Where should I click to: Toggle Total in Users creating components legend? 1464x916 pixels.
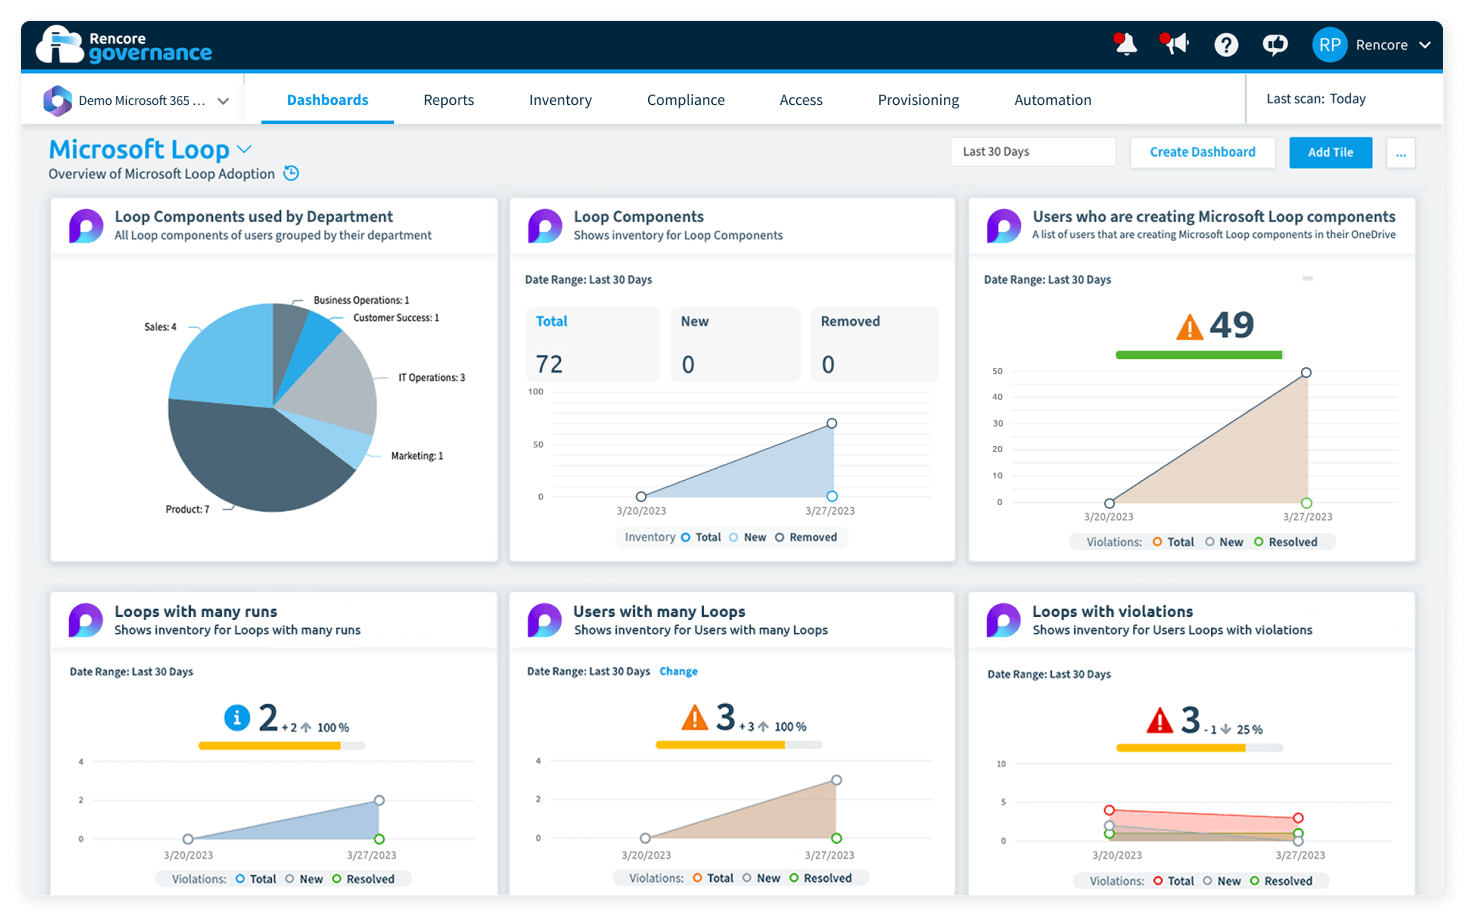[1173, 542]
